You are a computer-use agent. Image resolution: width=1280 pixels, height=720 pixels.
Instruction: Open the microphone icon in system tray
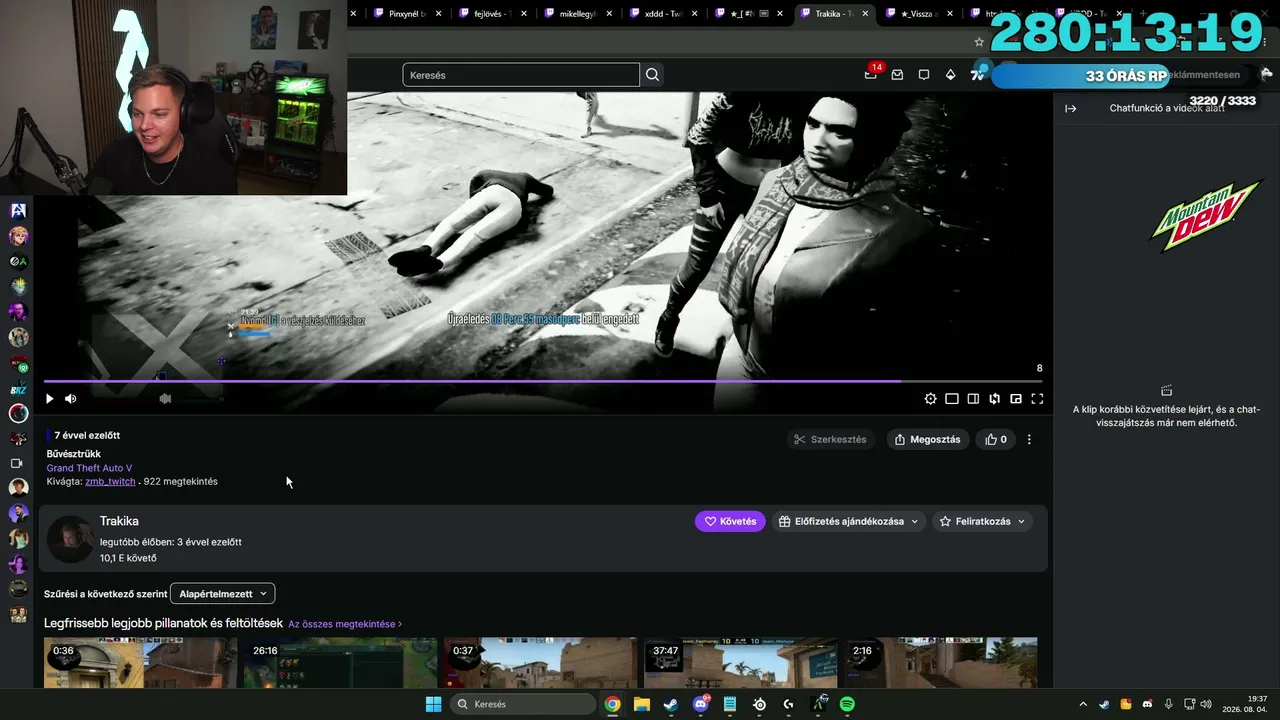click(1168, 704)
